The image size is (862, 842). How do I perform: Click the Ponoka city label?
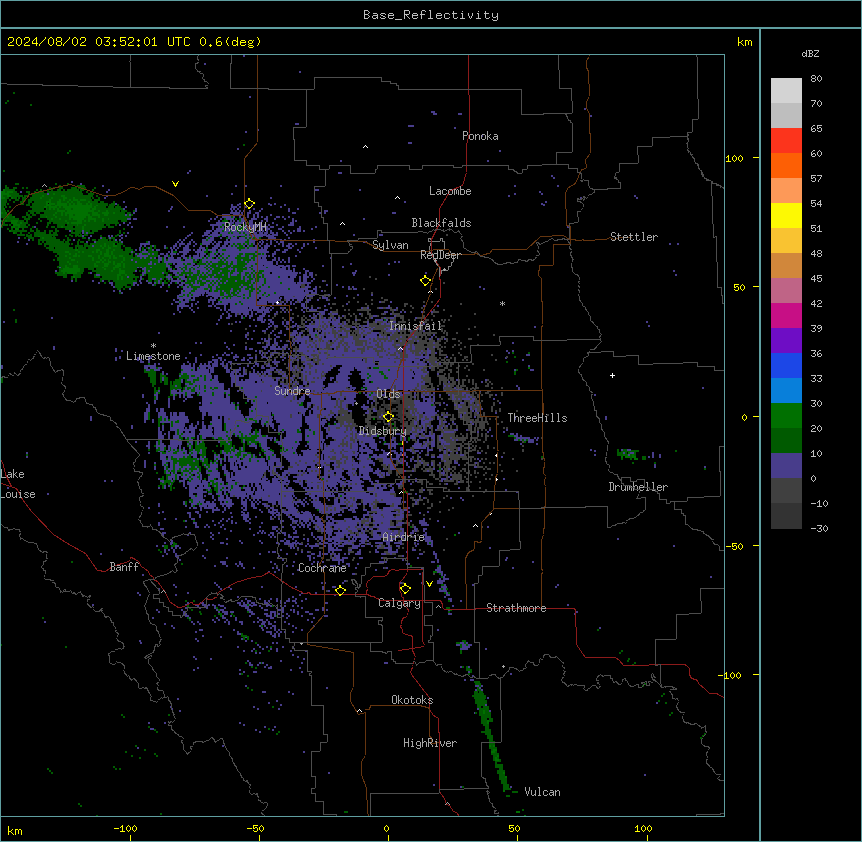[x=480, y=136]
